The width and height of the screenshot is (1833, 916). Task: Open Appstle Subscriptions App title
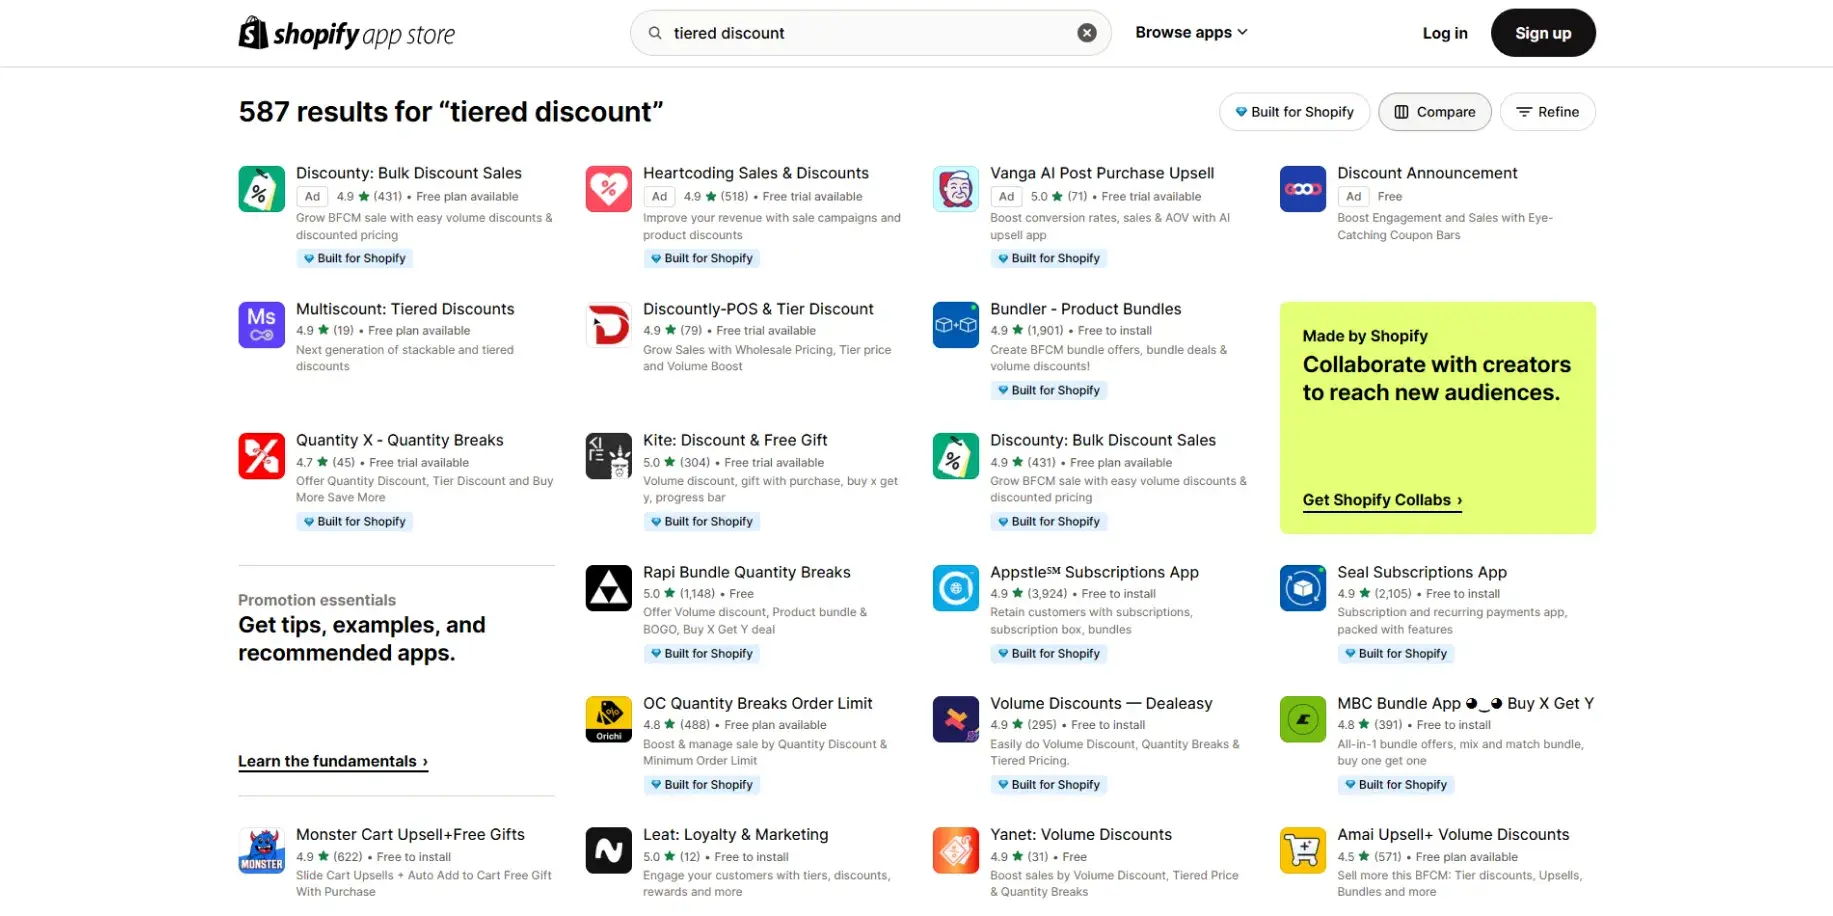click(1094, 572)
